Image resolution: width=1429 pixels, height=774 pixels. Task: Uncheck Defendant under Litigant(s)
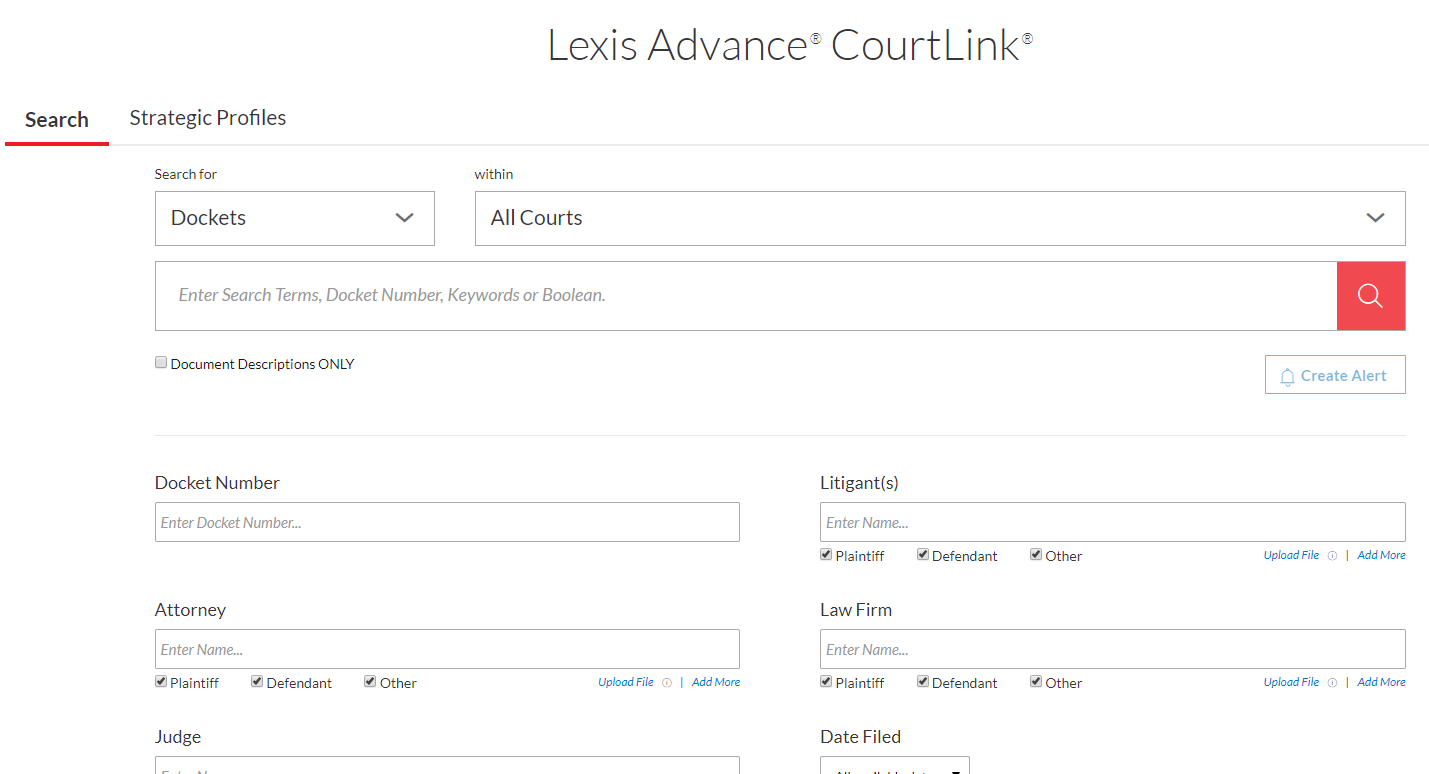tap(923, 554)
